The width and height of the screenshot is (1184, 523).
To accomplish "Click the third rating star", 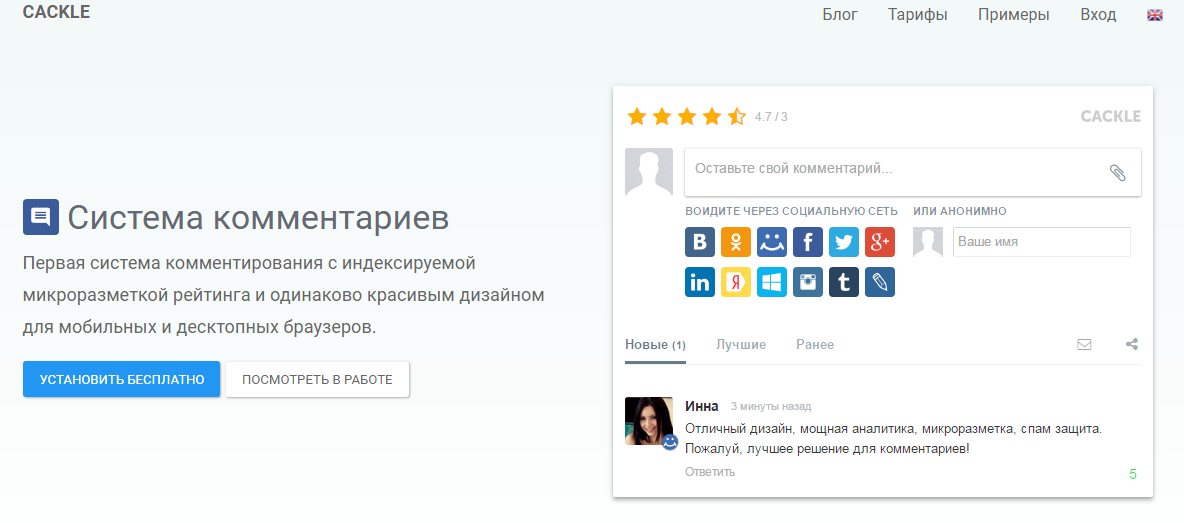I will coord(687,116).
